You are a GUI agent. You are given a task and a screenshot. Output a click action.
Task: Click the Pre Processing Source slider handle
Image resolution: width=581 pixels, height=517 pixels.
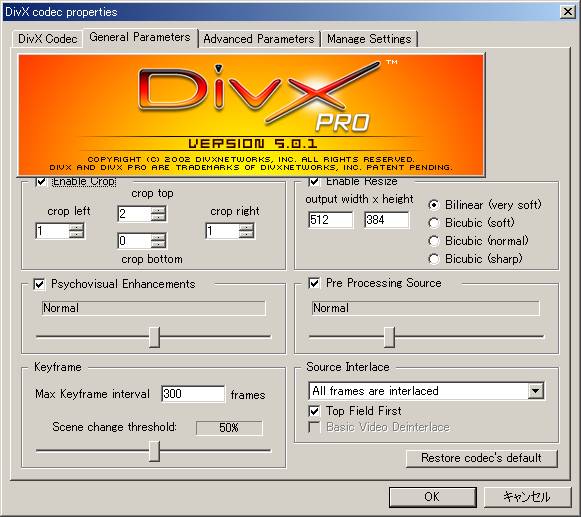(x=389, y=337)
